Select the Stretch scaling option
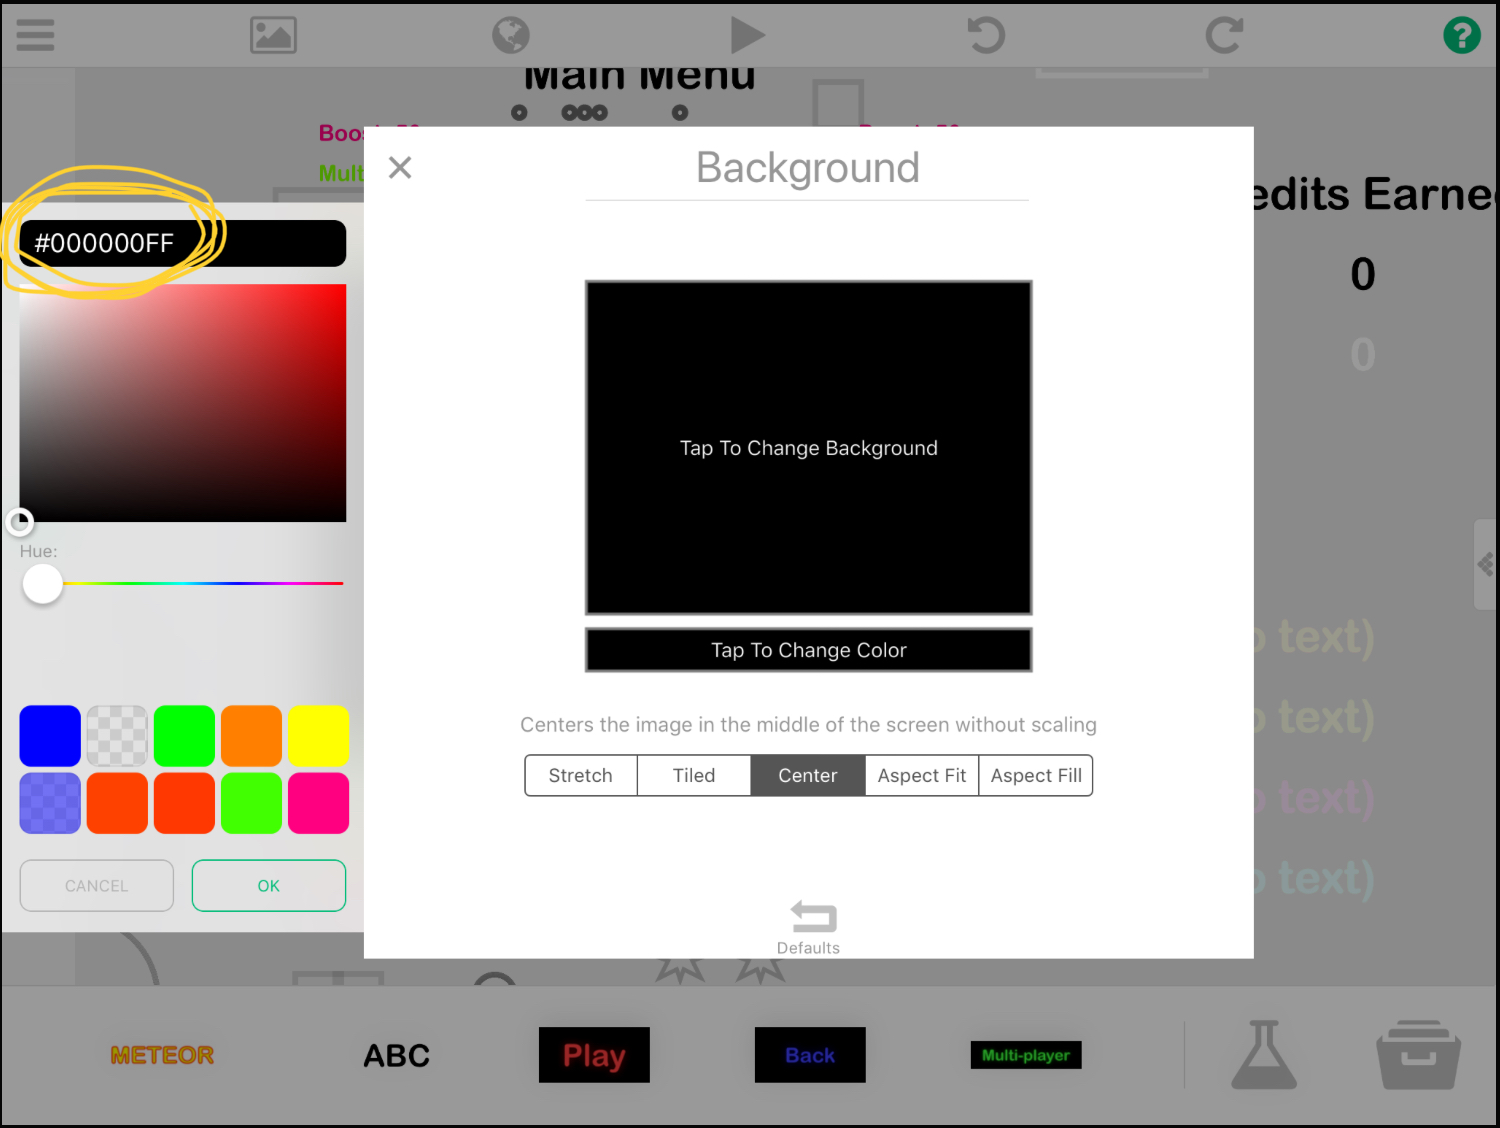1500x1128 pixels. click(580, 776)
